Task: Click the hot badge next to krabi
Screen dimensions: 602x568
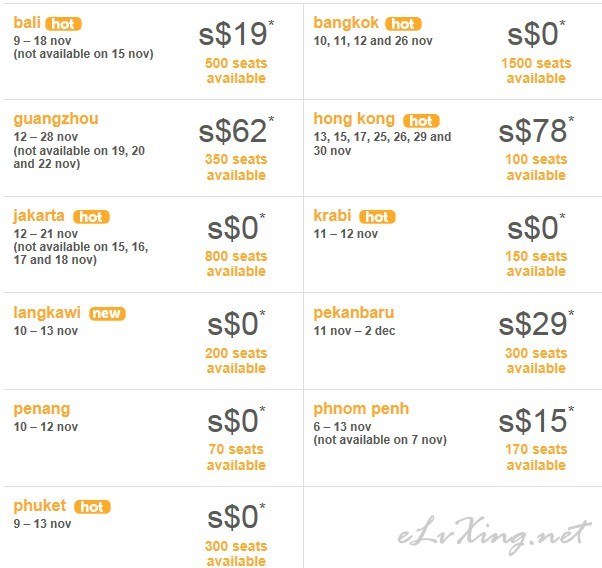Action: pos(377,217)
